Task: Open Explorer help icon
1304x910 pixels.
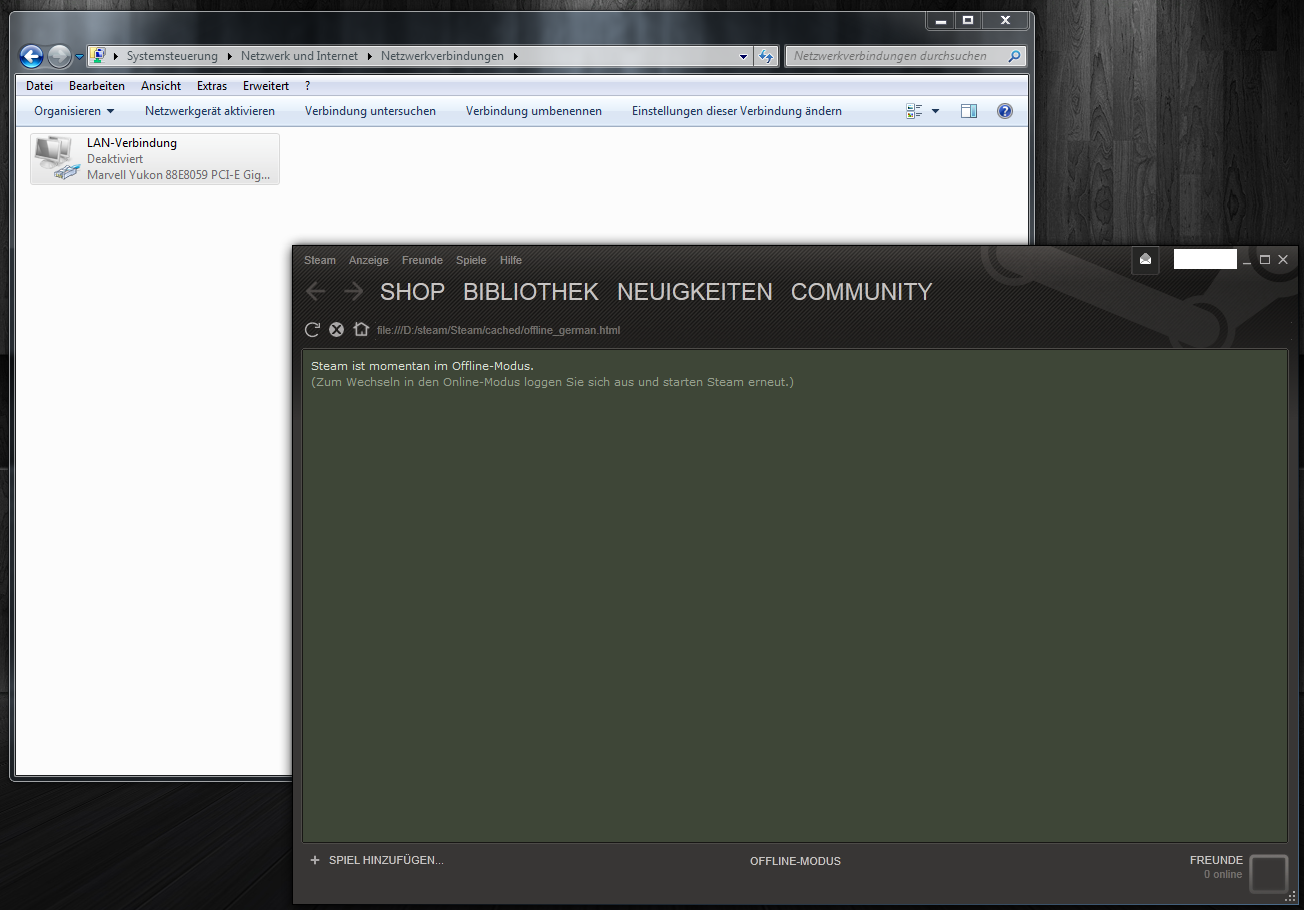Action: pos(1005,111)
